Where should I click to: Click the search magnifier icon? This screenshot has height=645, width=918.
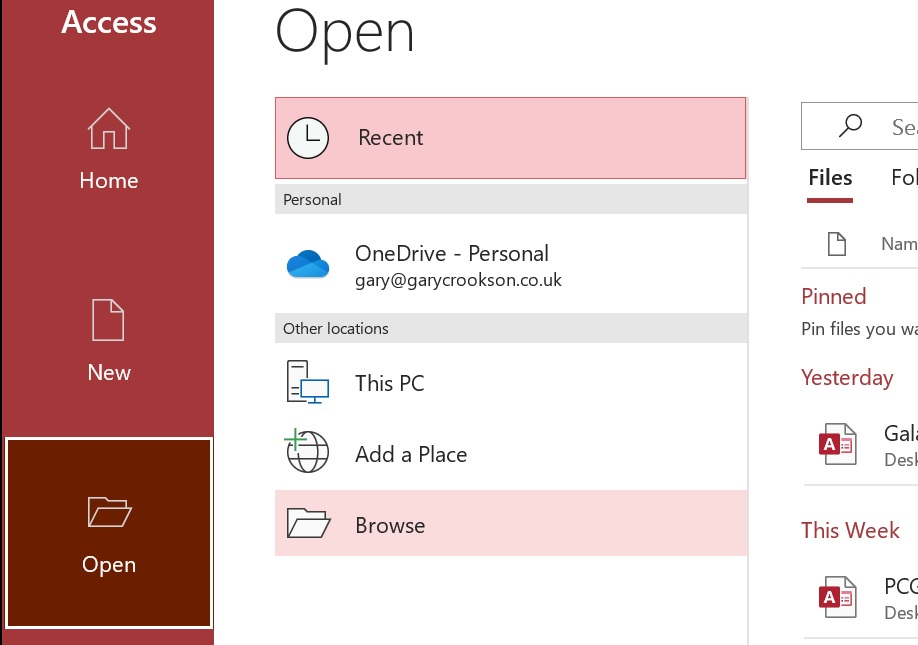point(849,126)
